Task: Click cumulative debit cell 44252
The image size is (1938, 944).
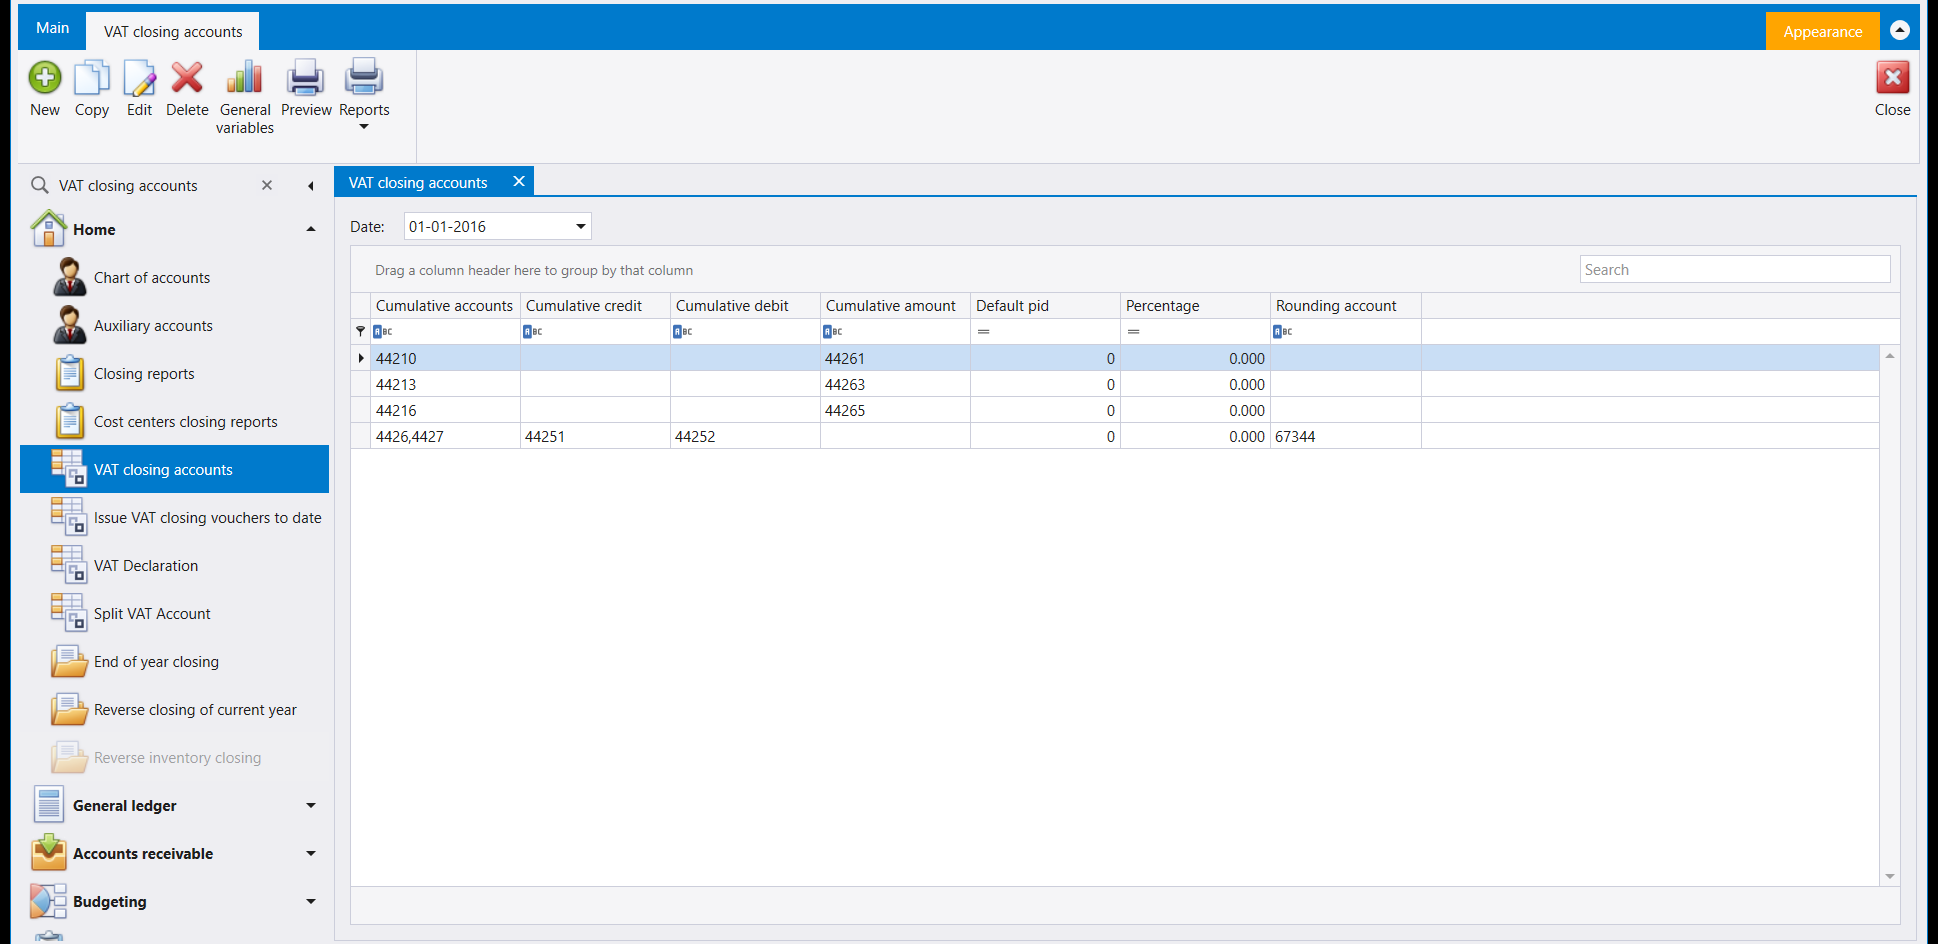Action: pos(745,436)
